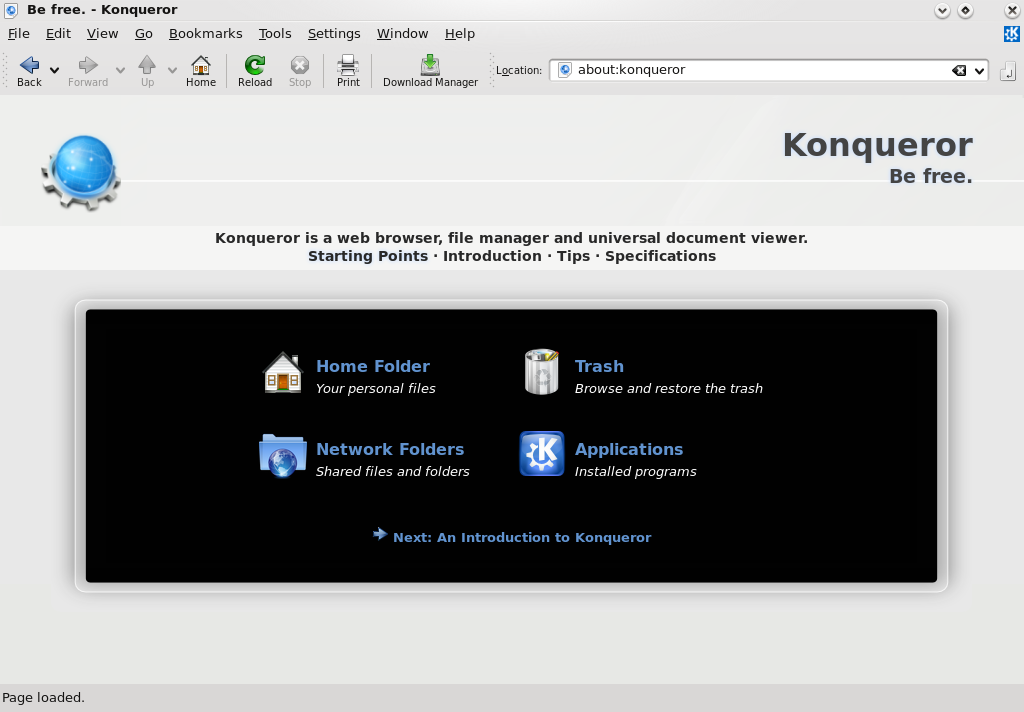The height and width of the screenshot is (712, 1024).
Task: Click the Network Folders globe folder icon
Action: [283, 456]
